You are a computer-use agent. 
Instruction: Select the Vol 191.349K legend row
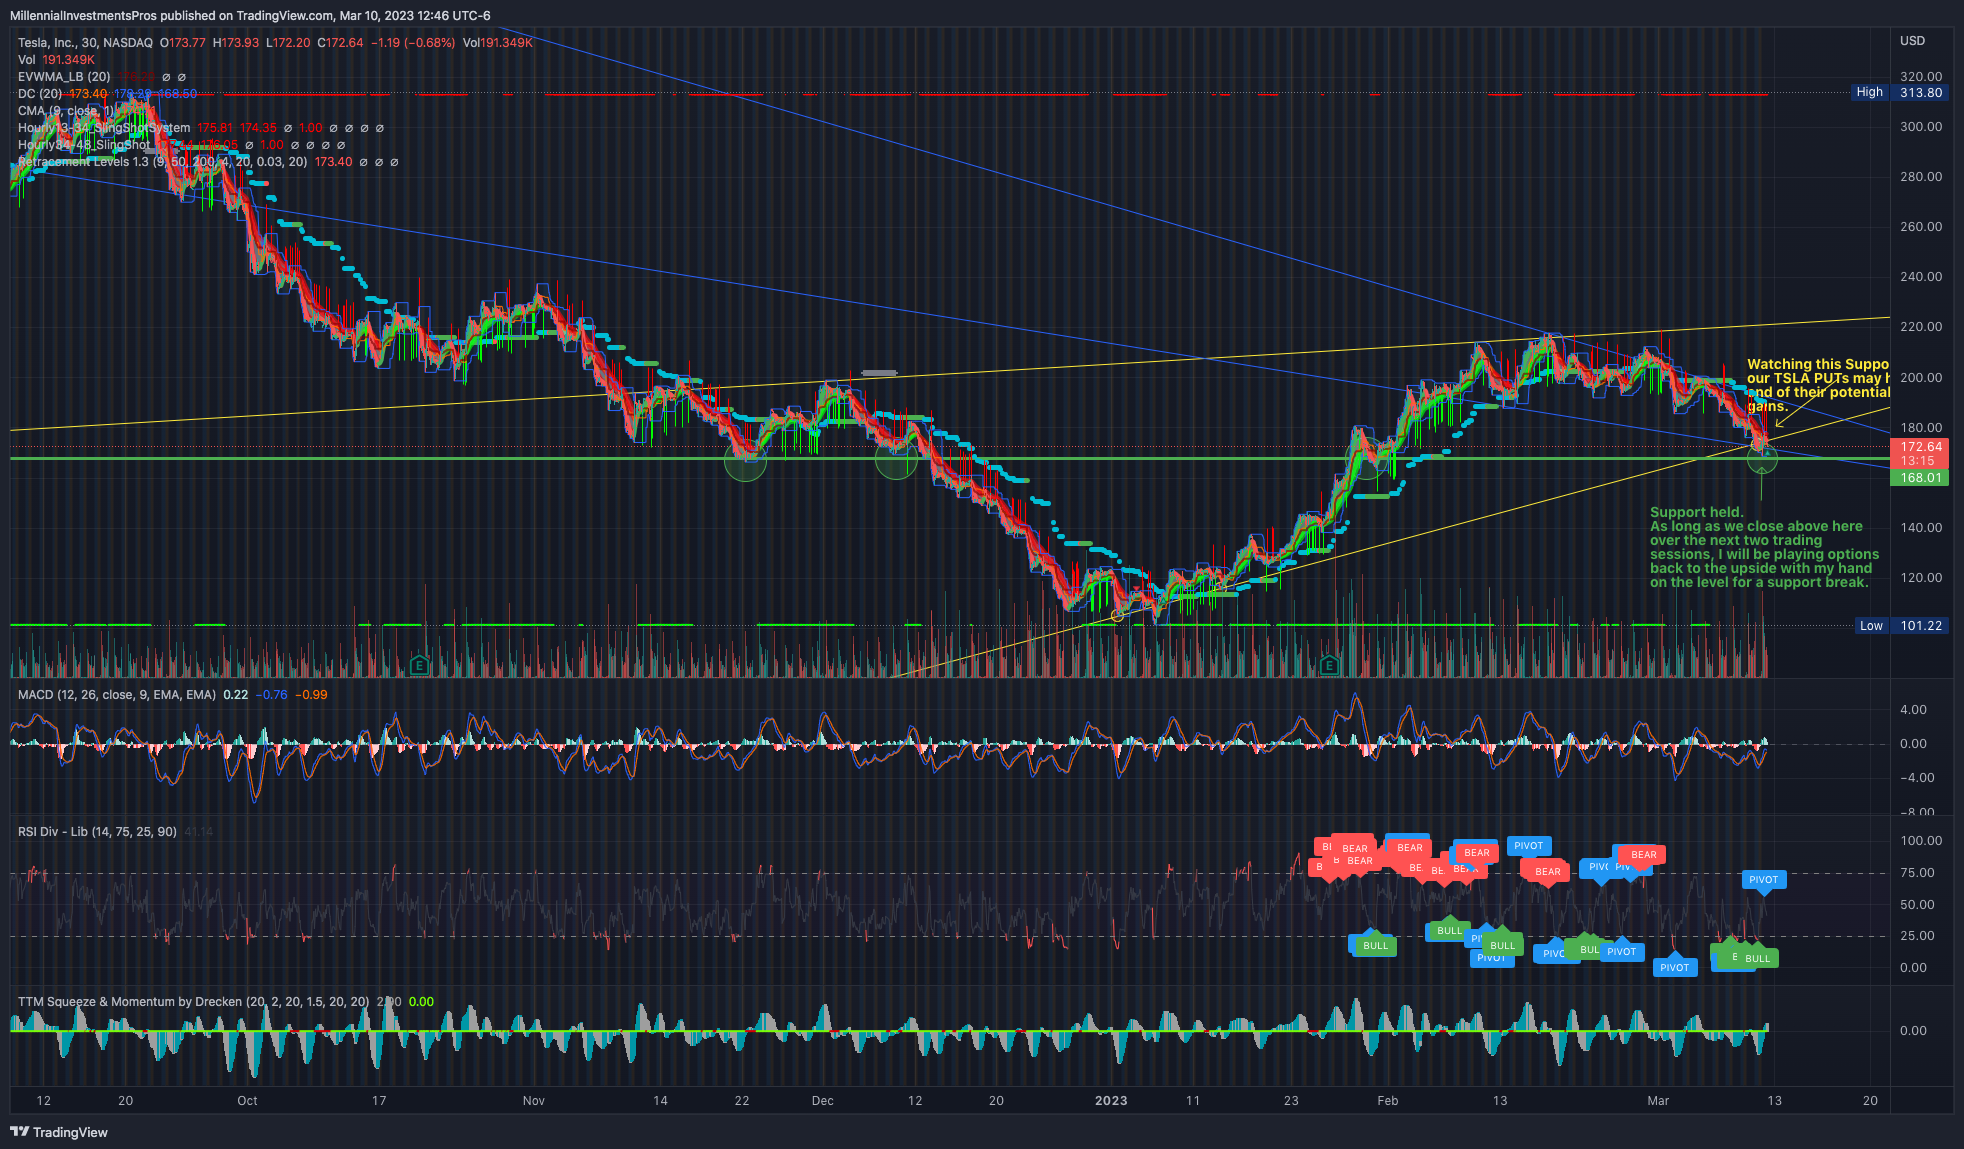(56, 60)
